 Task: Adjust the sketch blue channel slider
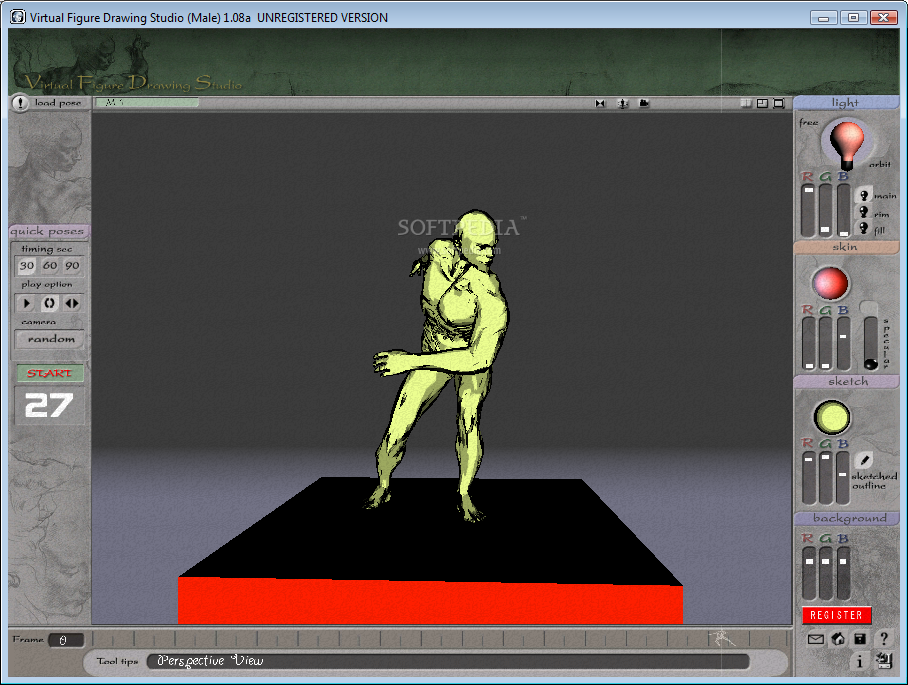pos(843,478)
